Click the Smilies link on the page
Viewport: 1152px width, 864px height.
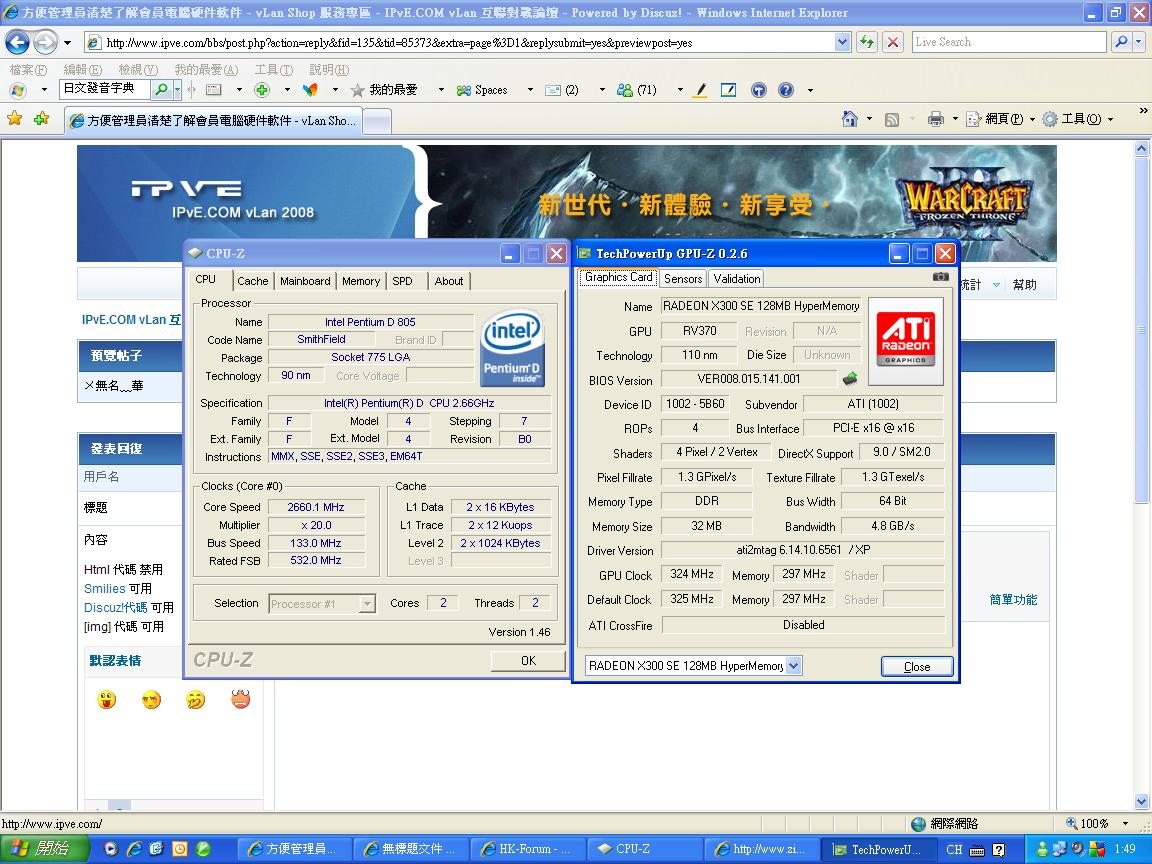(x=104, y=589)
